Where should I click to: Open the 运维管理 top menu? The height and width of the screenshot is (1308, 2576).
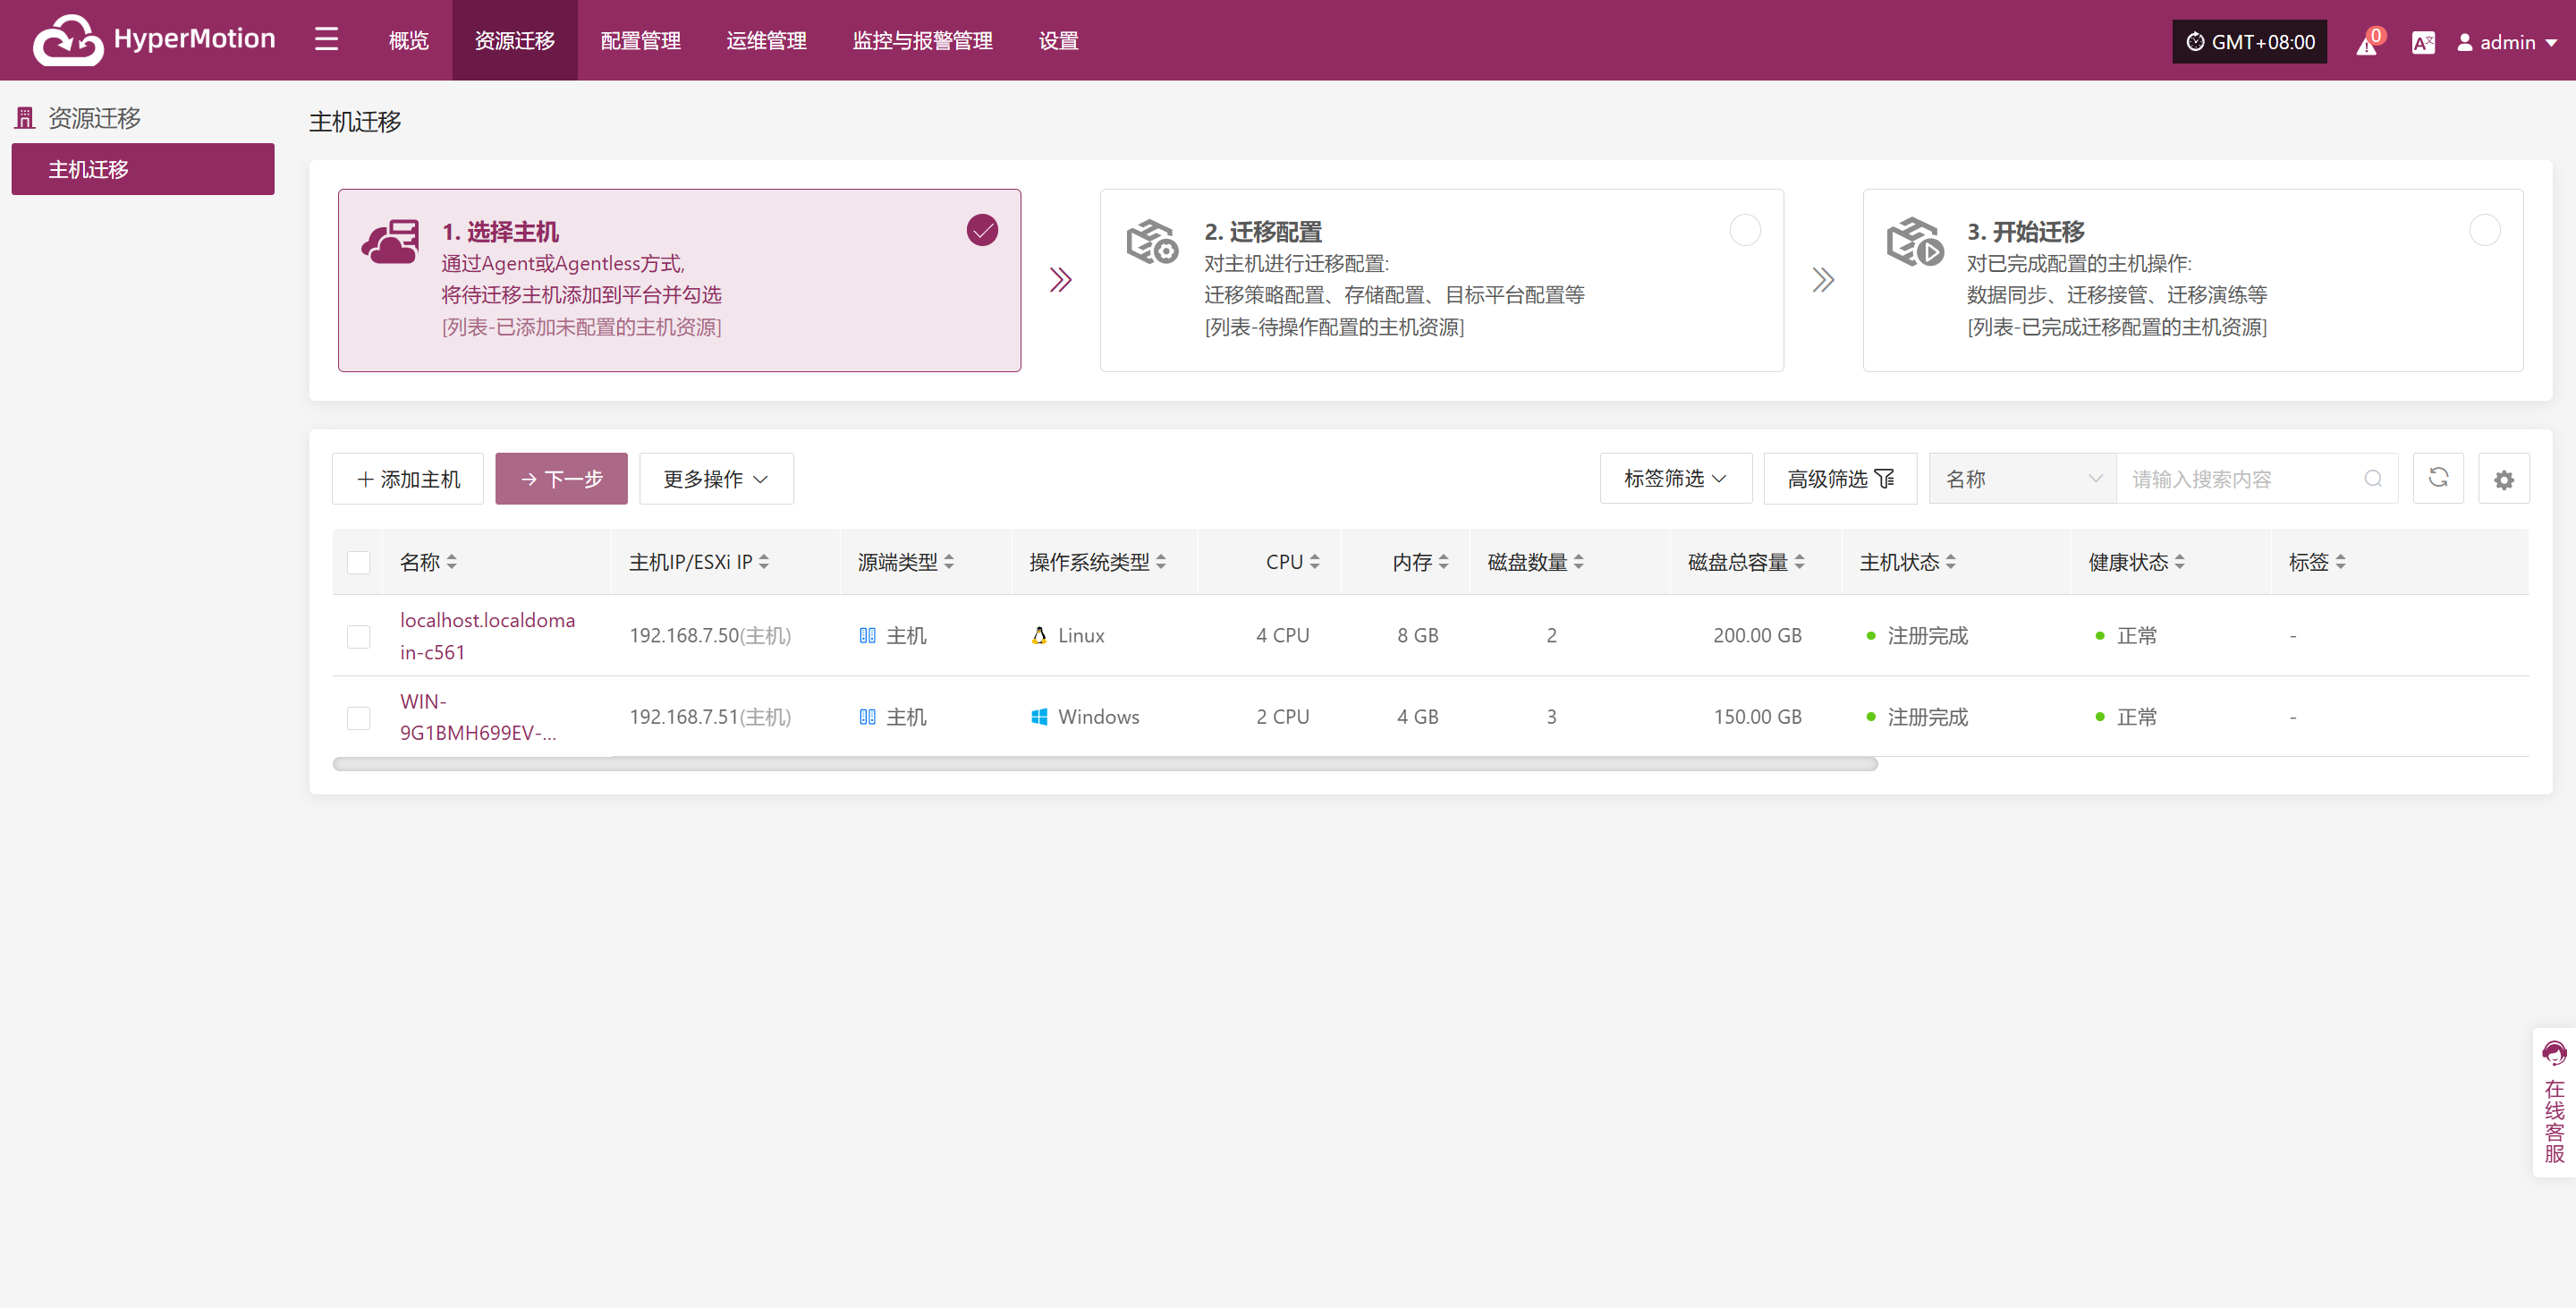(767, 40)
